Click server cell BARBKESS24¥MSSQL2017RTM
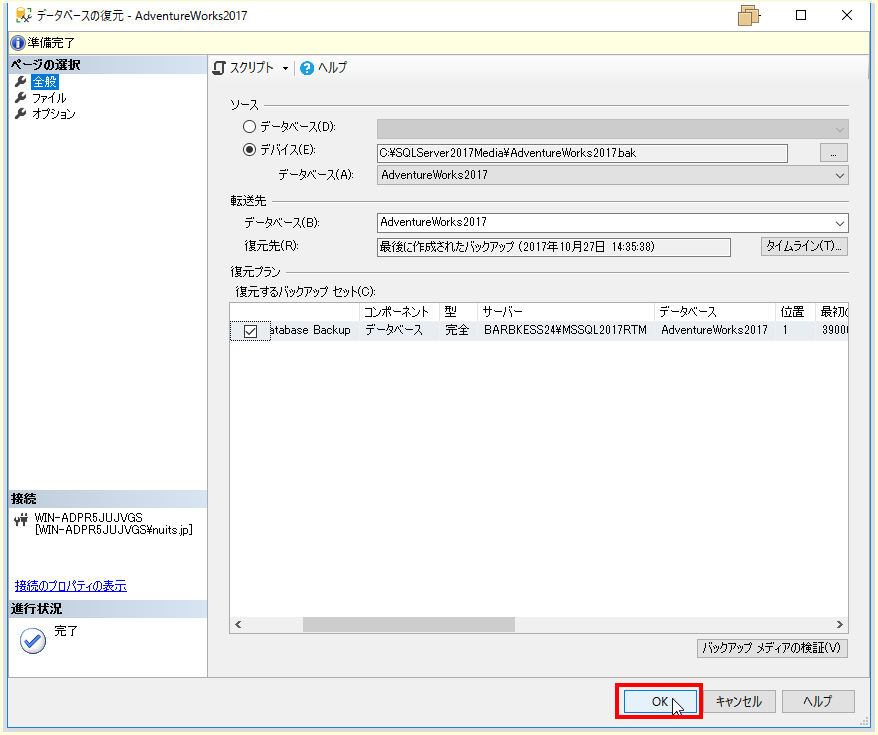The image size is (878, 735). pyautogui.click(x=566, y=330)
